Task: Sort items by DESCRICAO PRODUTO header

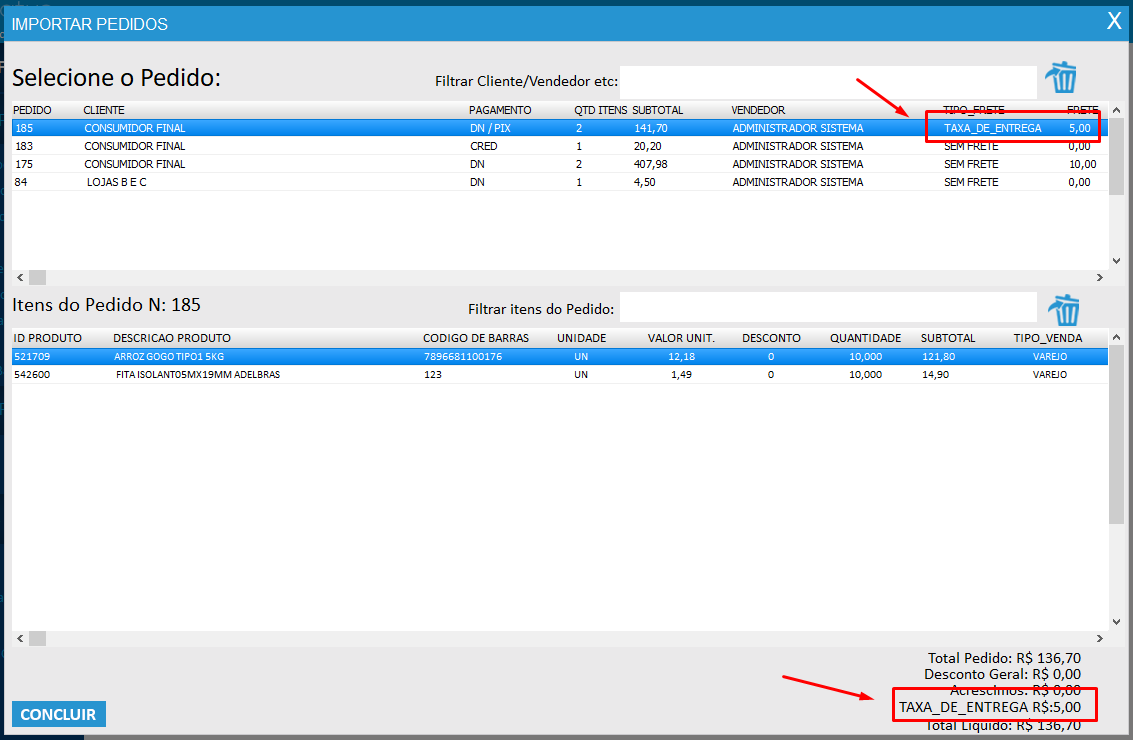Action: (x=172, y=338)
